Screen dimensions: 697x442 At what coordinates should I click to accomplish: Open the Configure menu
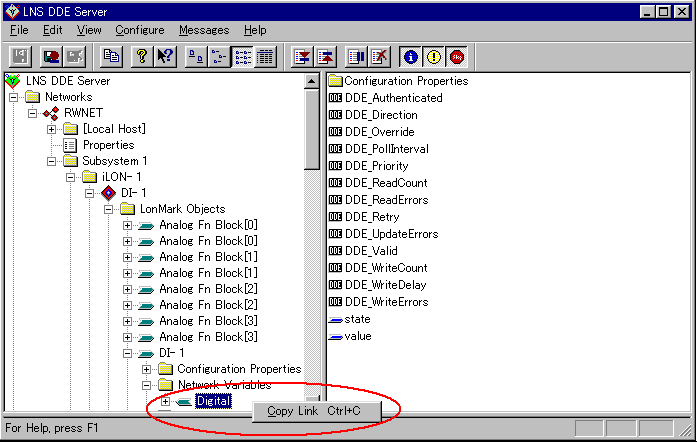pos(140,30)
